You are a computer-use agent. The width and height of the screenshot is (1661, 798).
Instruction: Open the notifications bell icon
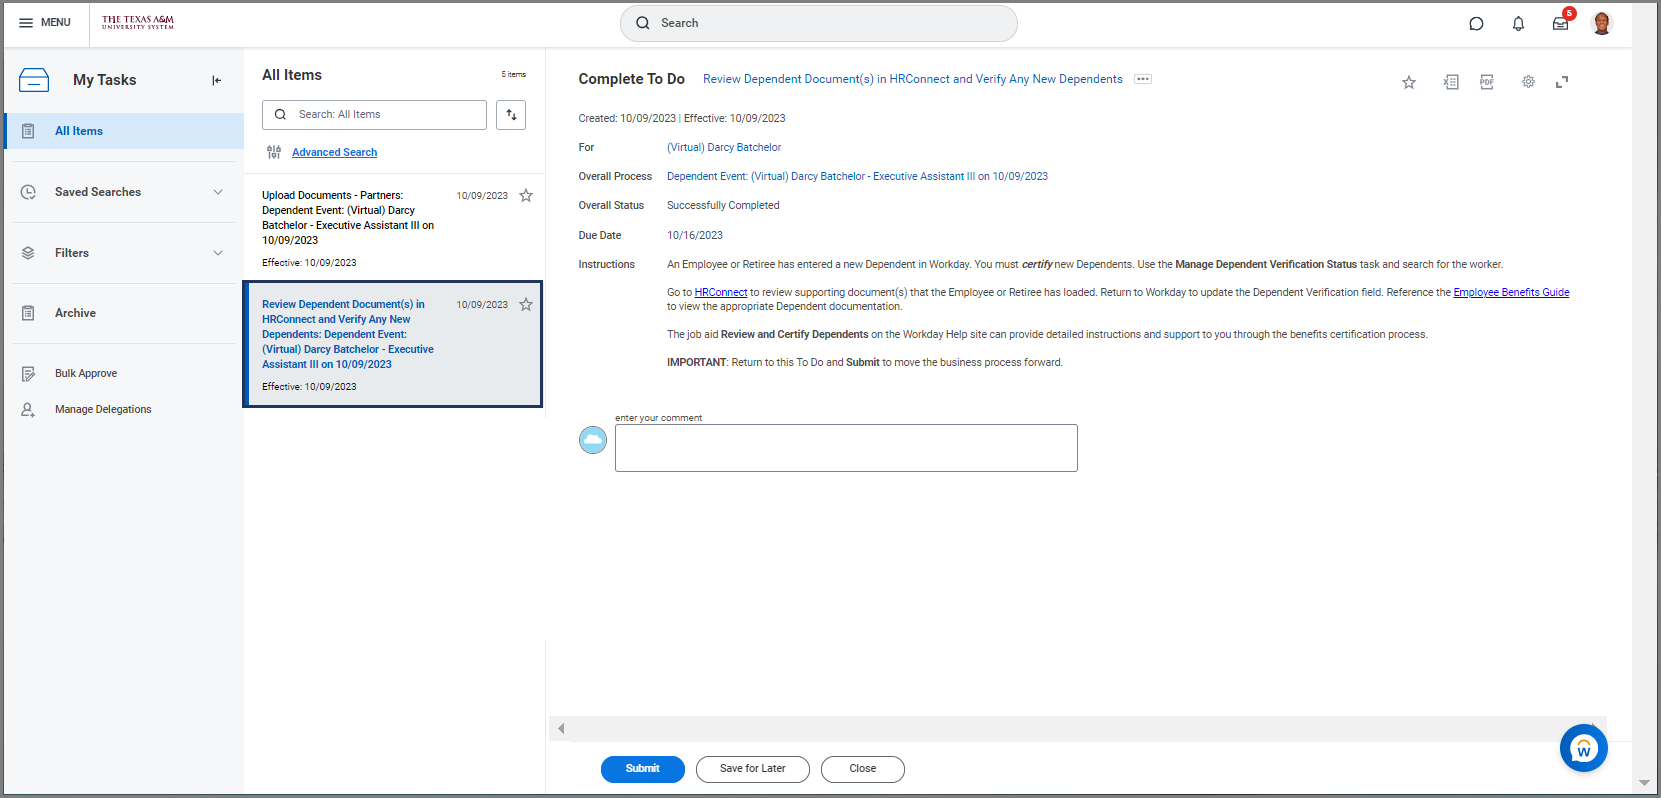tap(1518, 24)
